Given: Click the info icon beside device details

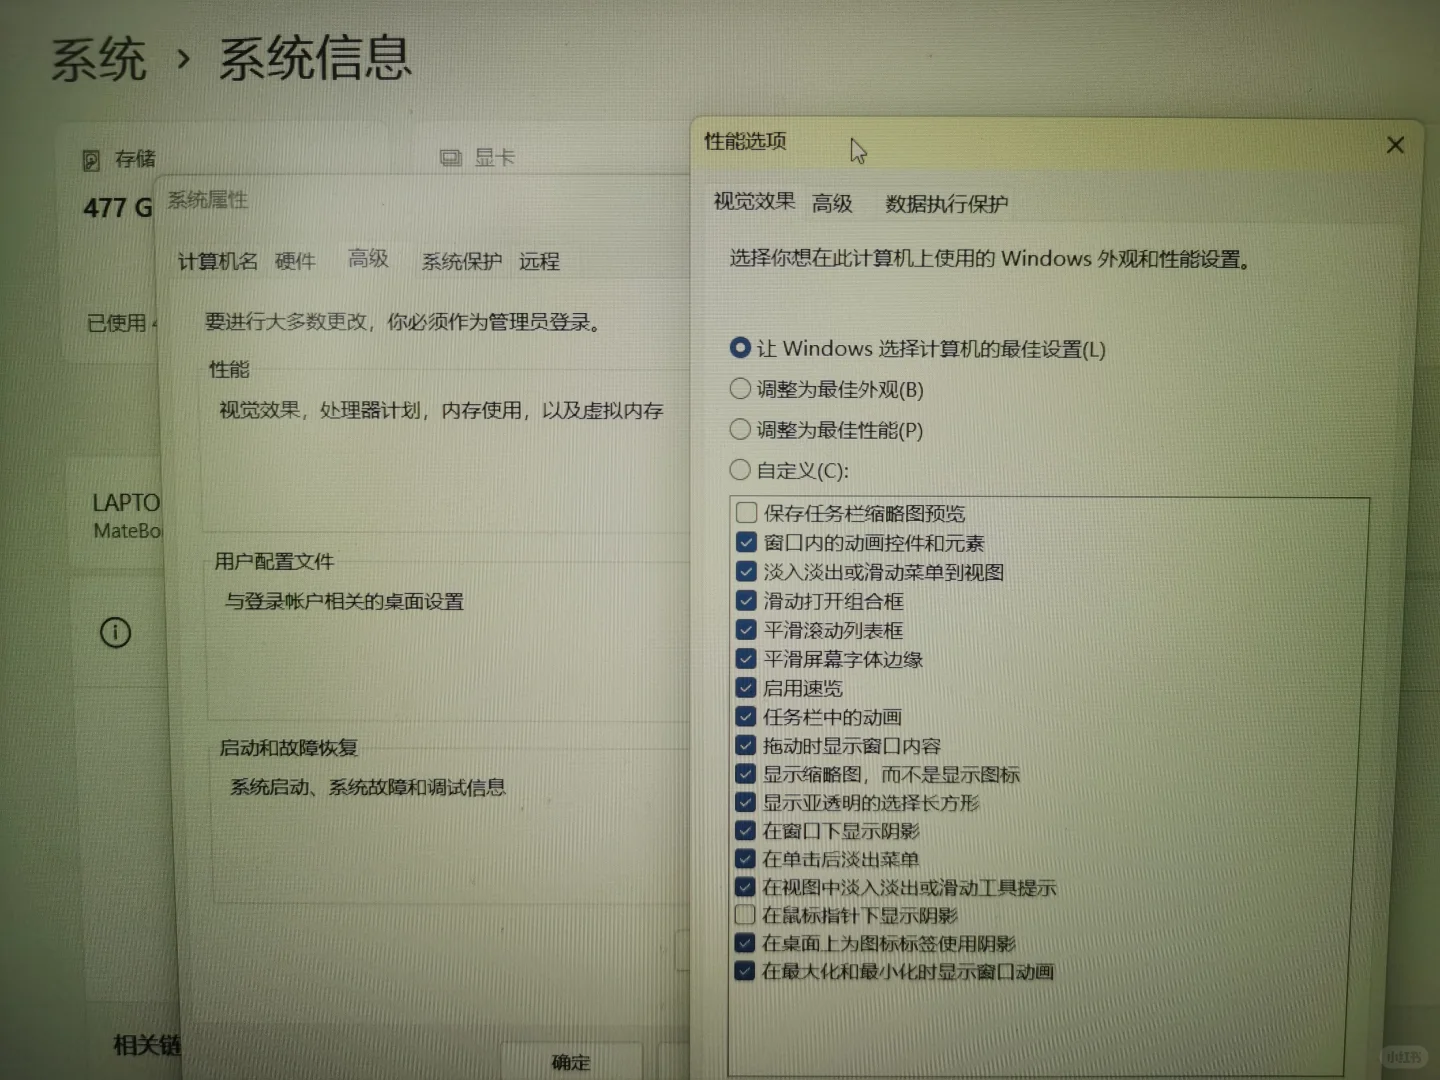Looking at the screenshot, I should pos(116,633).
